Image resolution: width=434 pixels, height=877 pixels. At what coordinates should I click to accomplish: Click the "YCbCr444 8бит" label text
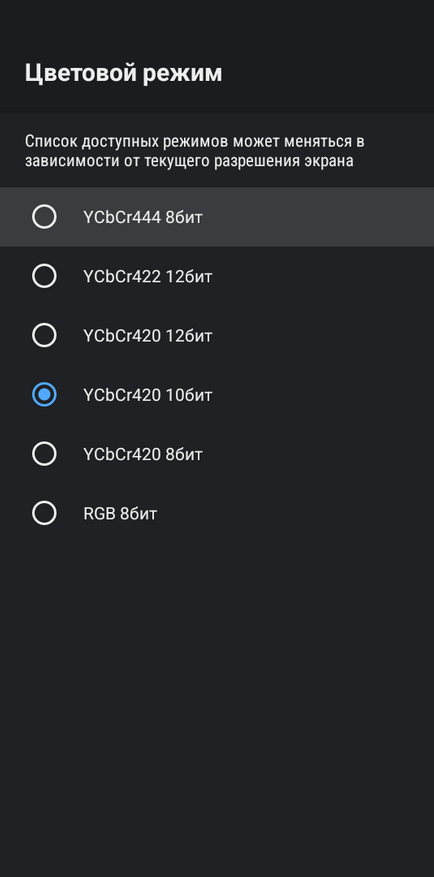(x=143, y=217)
